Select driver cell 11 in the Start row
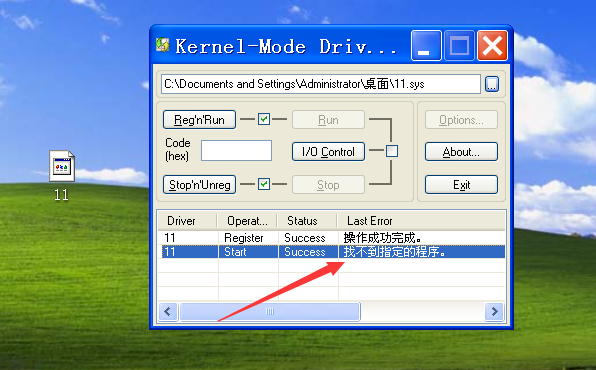The image size is (596, 370). [x=170, y=252]
